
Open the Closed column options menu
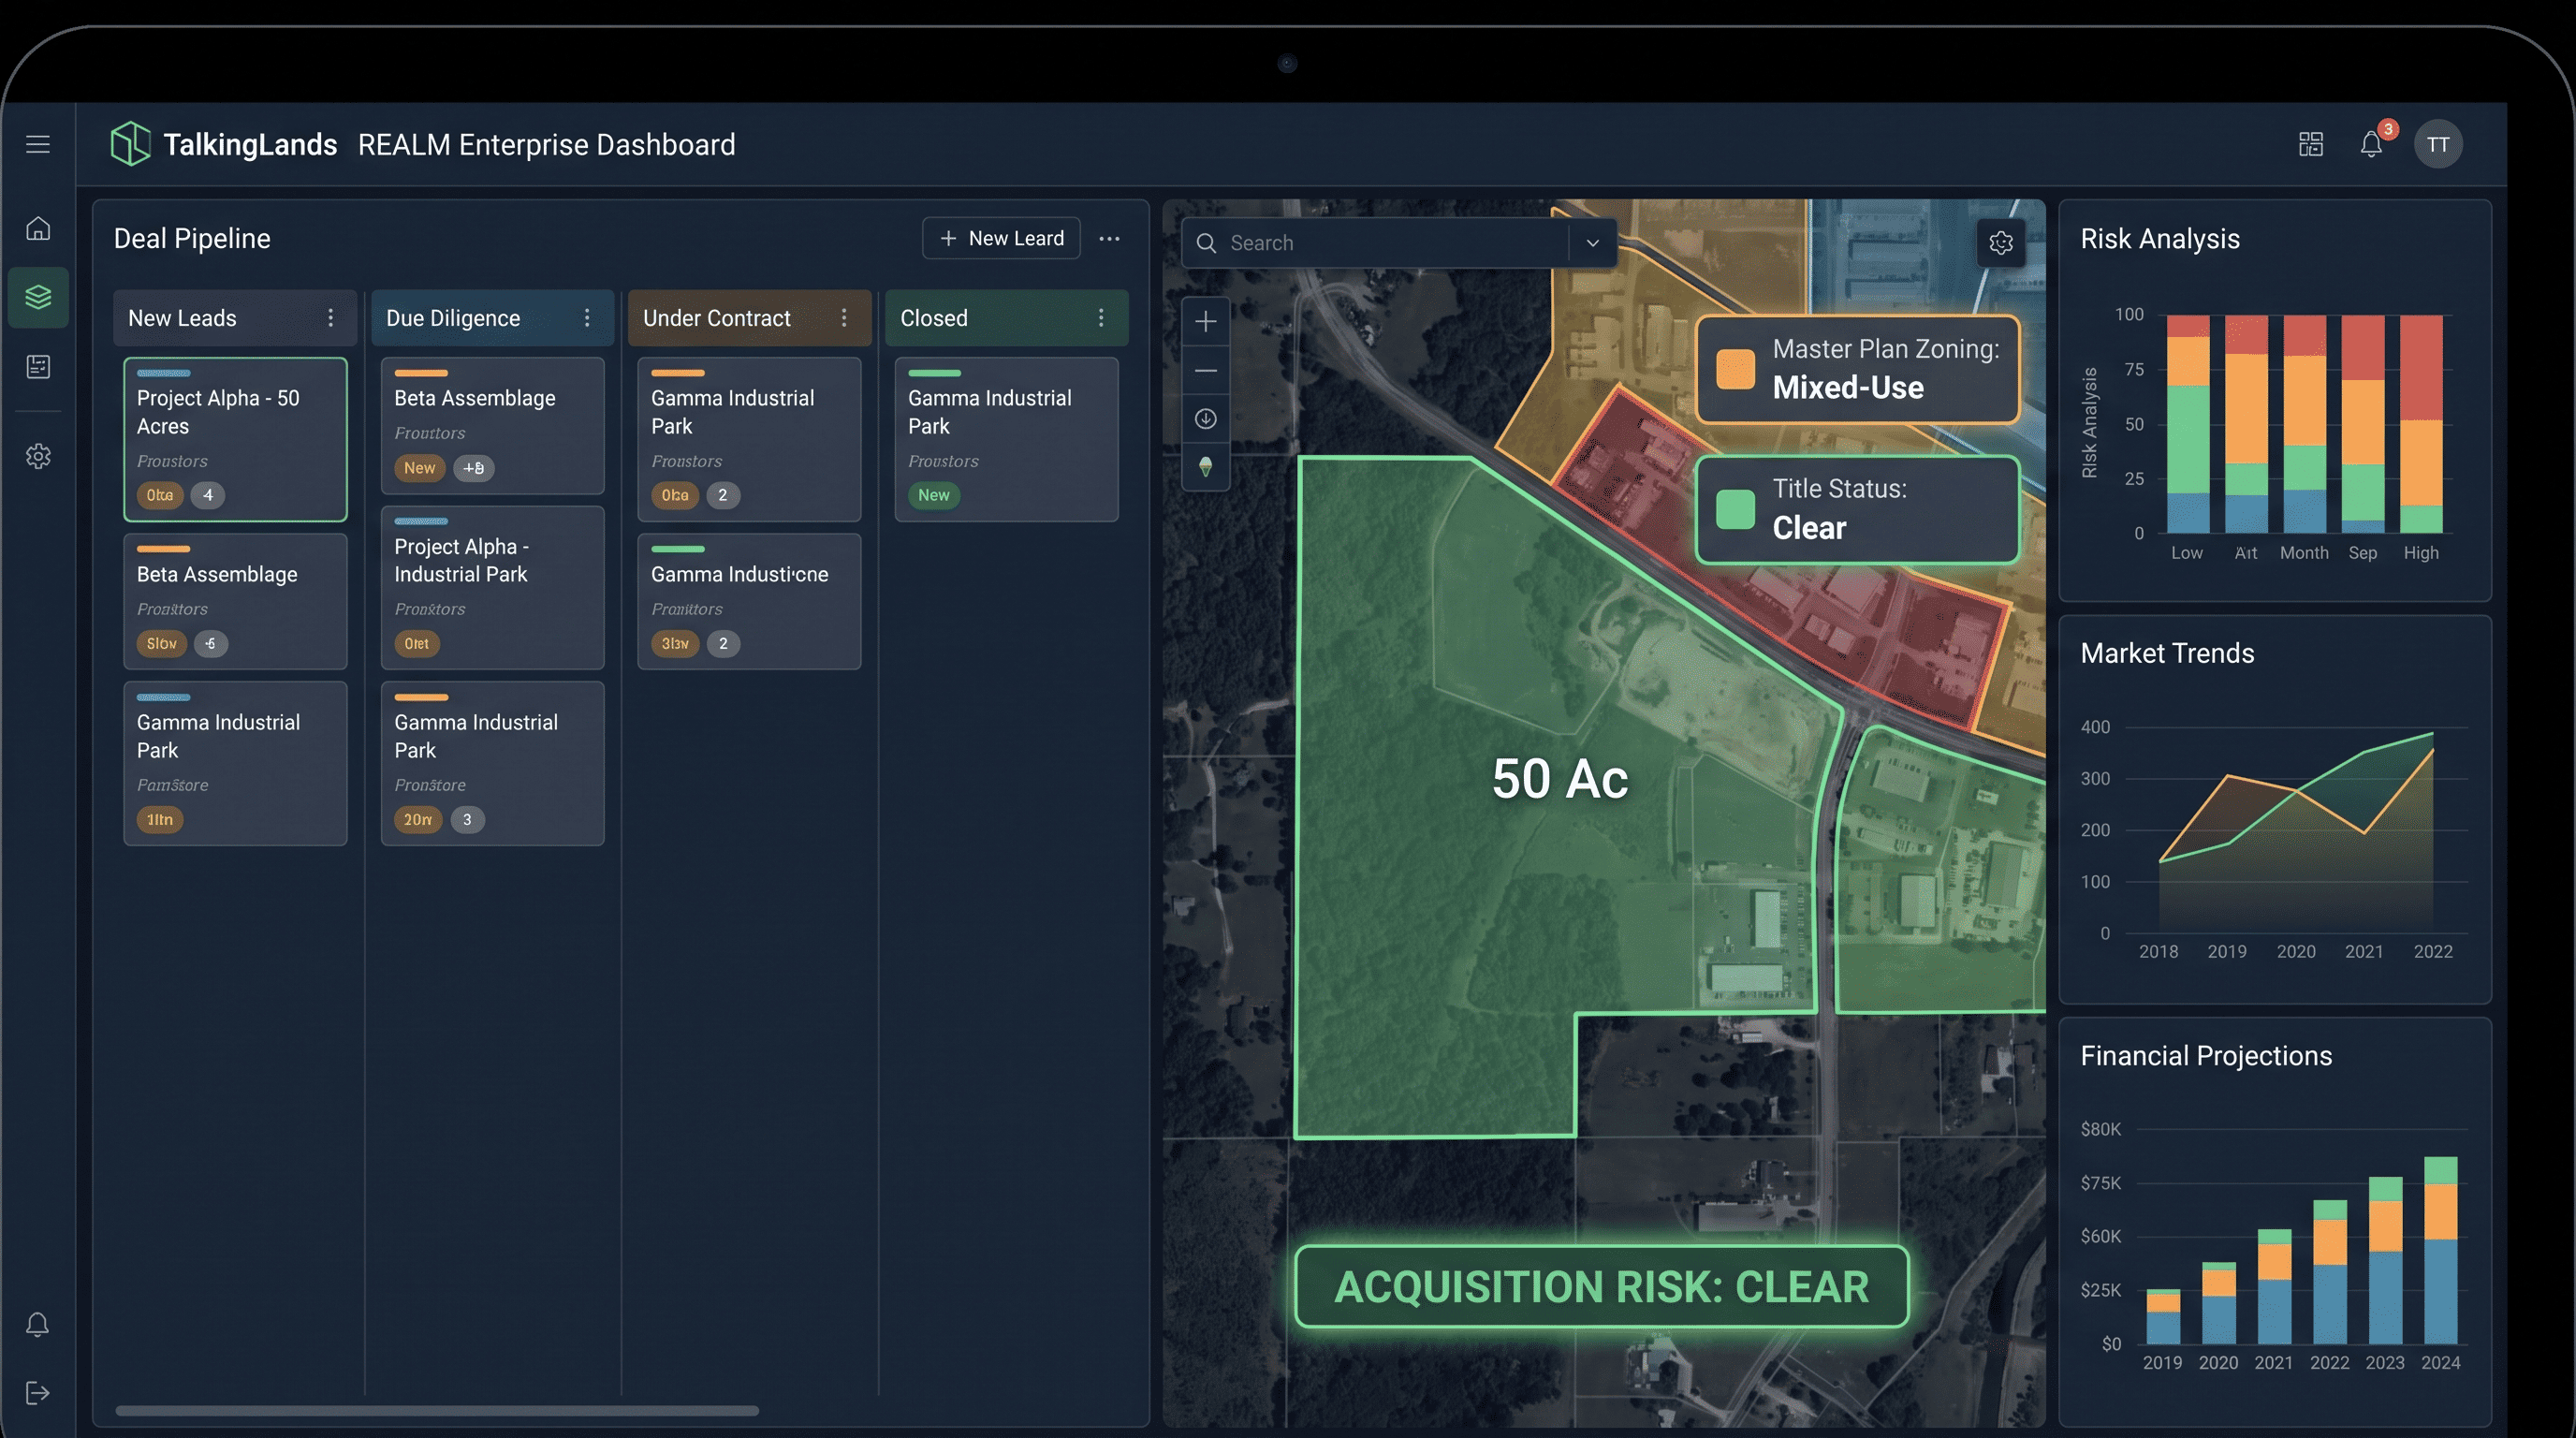pos(1101,318)
